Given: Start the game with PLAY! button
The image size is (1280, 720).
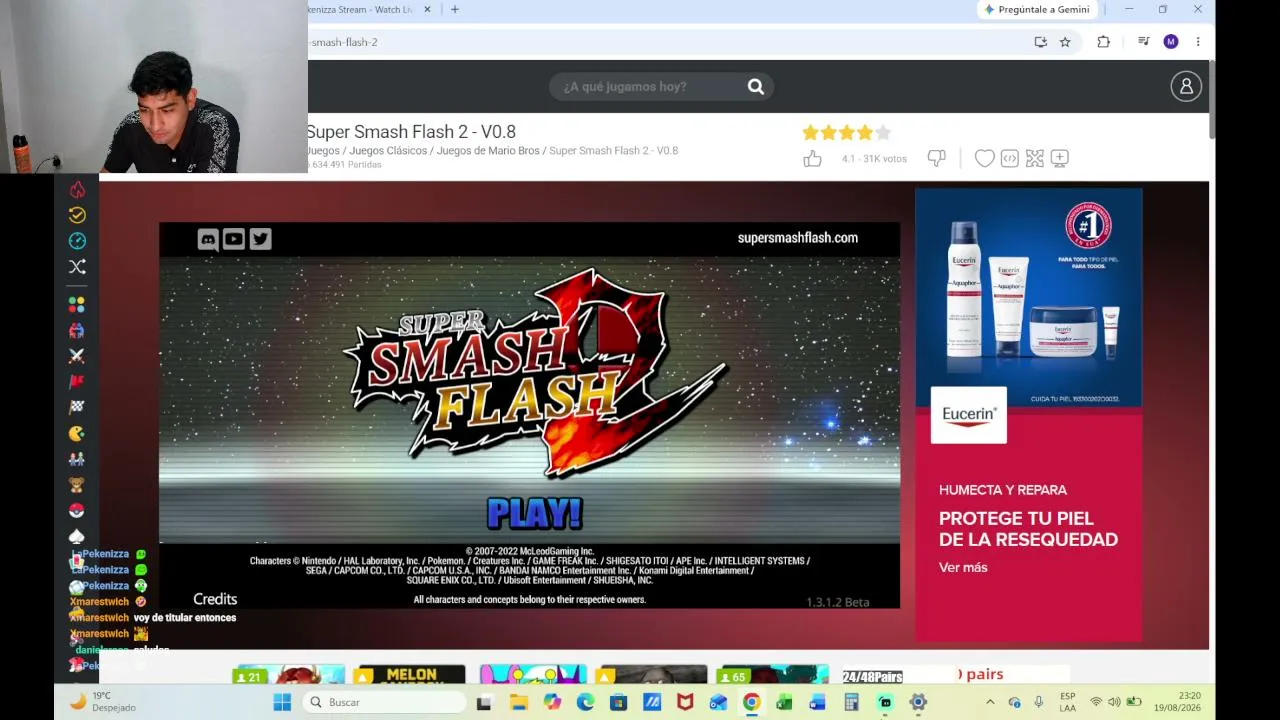Looking at the screenshot, I should [x=534, y=514].
